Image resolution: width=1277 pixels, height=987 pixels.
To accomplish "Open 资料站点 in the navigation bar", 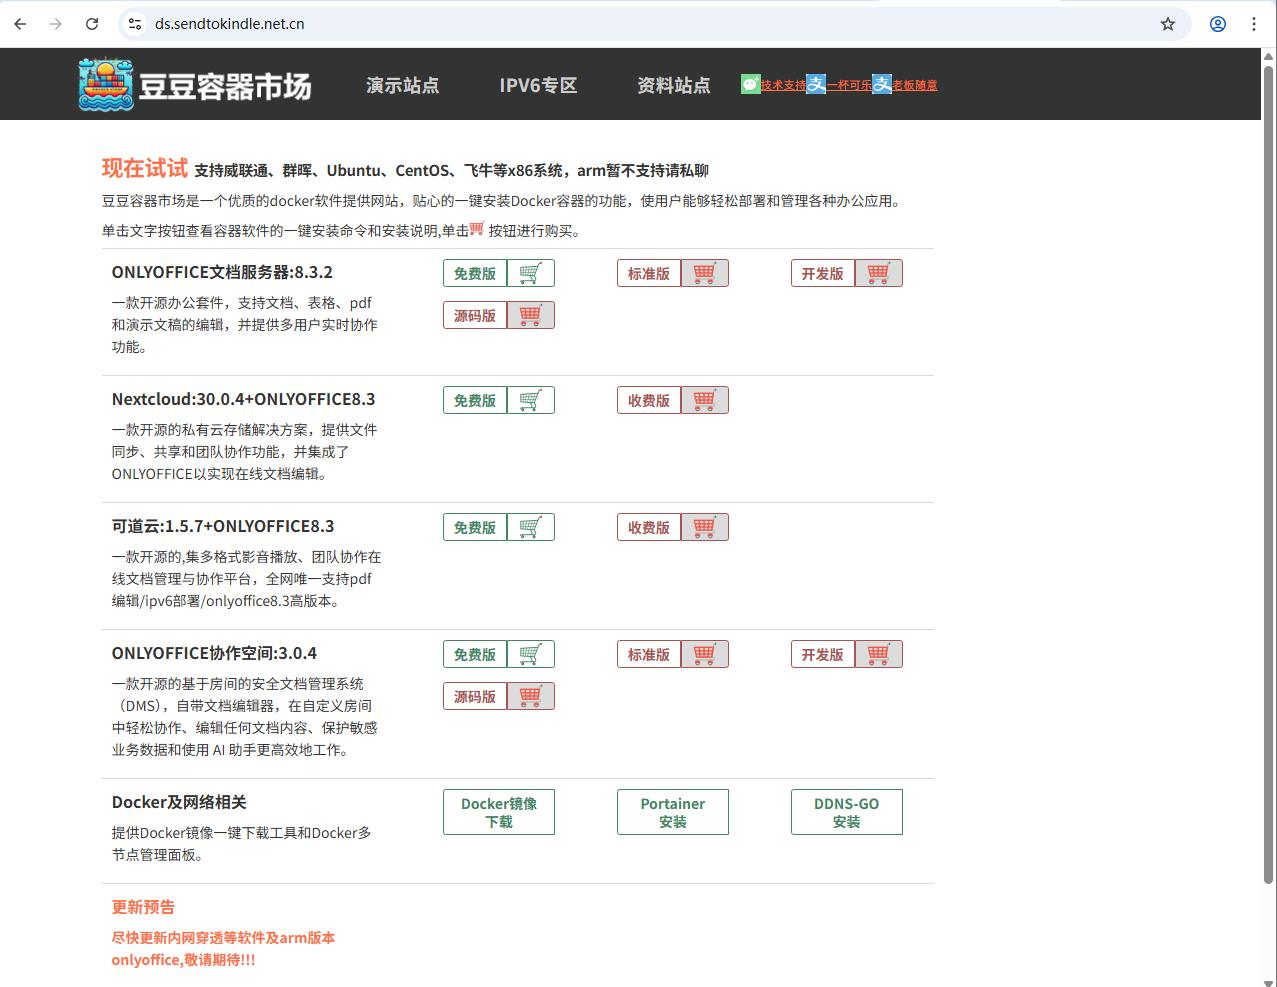I will click(x=674, y=85).
